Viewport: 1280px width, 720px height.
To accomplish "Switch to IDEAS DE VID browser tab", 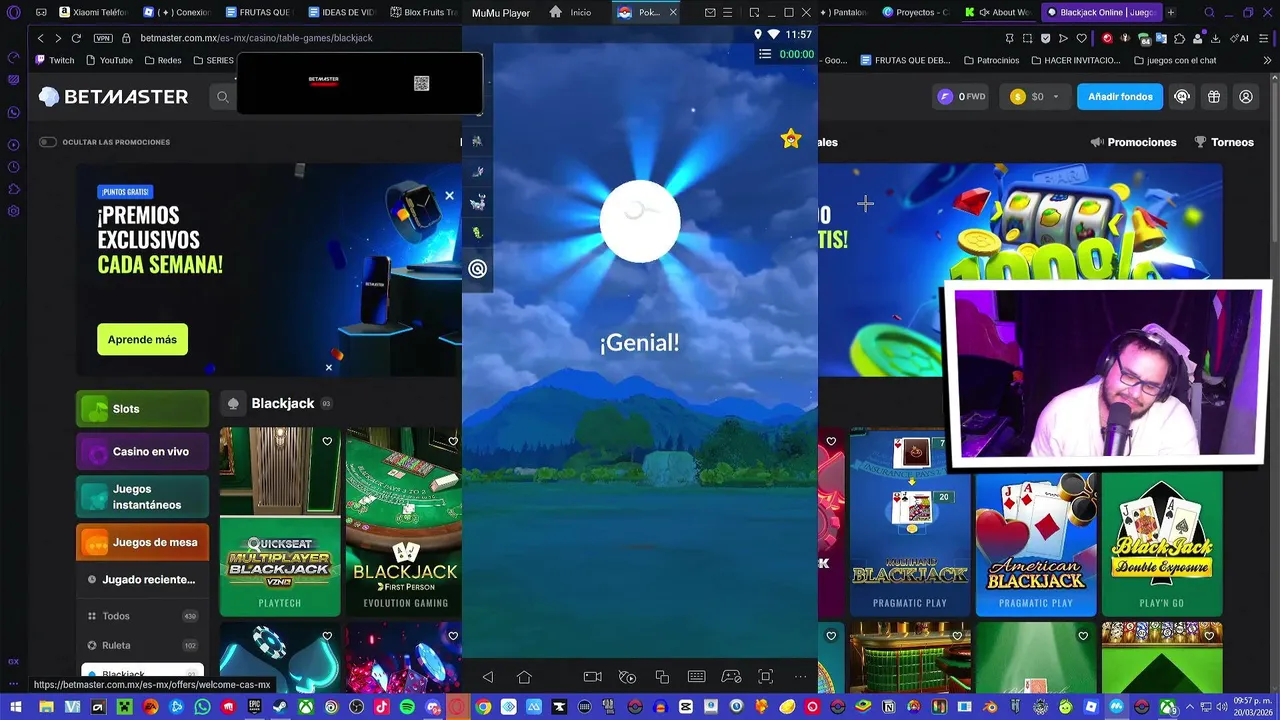I will (x=341, y=12).
